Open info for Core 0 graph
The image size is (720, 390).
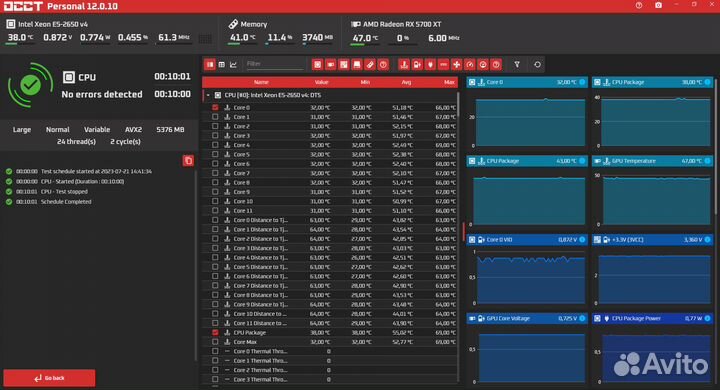pyautogui.click(x=582, y=82)
